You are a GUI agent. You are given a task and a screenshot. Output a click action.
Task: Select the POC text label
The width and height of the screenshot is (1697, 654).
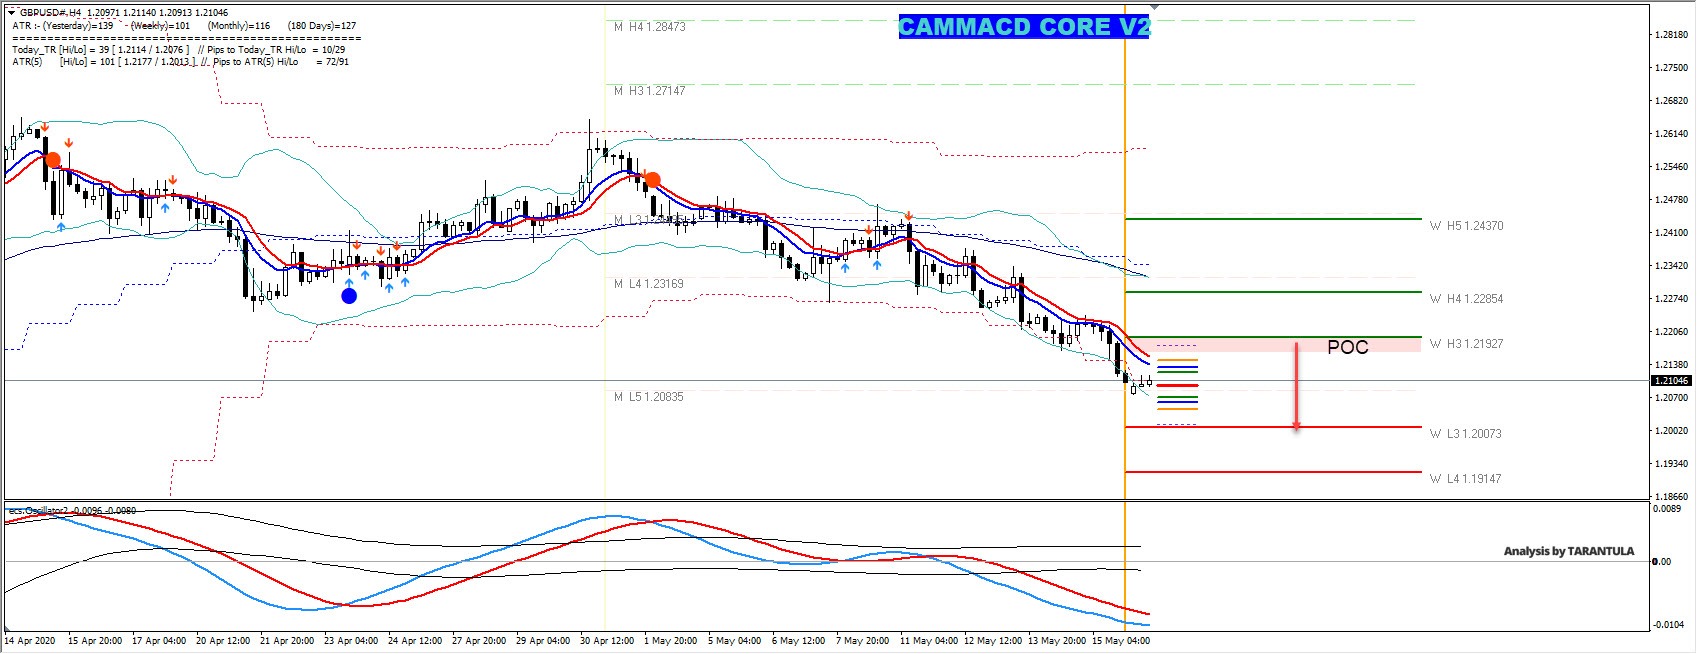1347,347
